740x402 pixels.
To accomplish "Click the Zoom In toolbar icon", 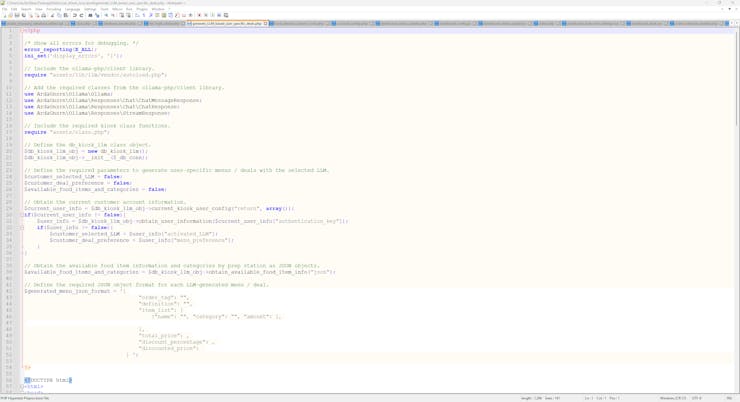I will [x=106, y=15].
